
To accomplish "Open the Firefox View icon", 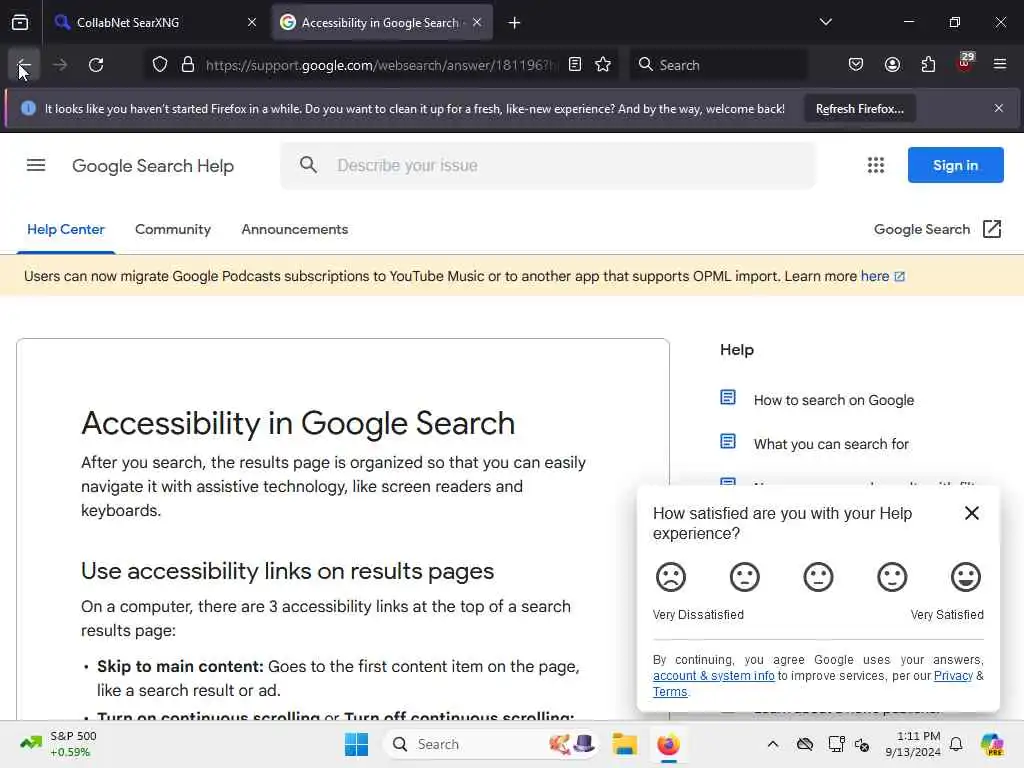I will click(20, 23).
